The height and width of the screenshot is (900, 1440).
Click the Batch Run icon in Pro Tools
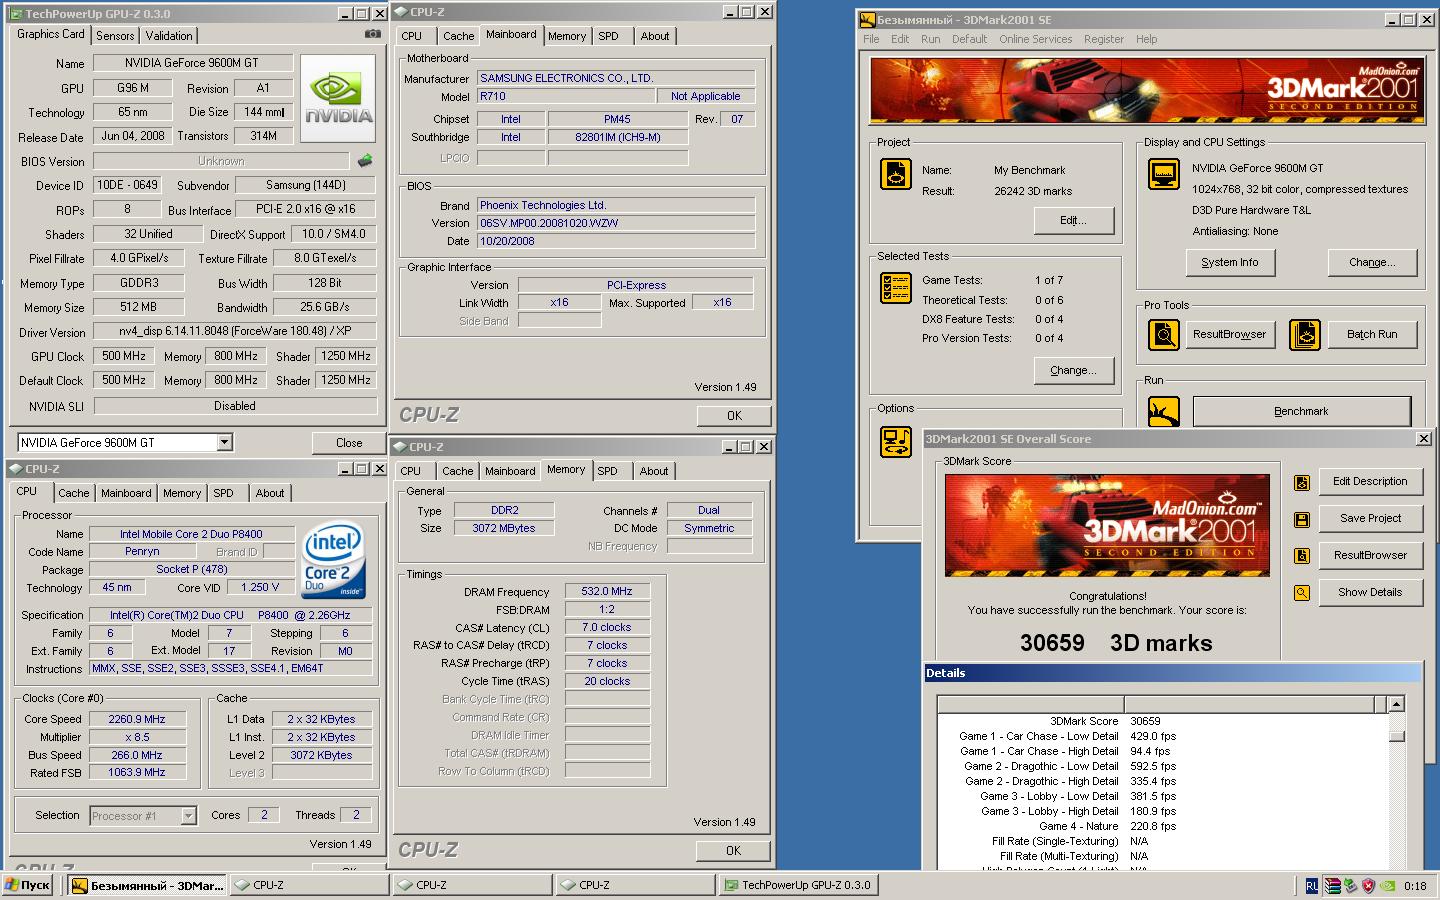pyautogui.click(x=1305, y=334)
